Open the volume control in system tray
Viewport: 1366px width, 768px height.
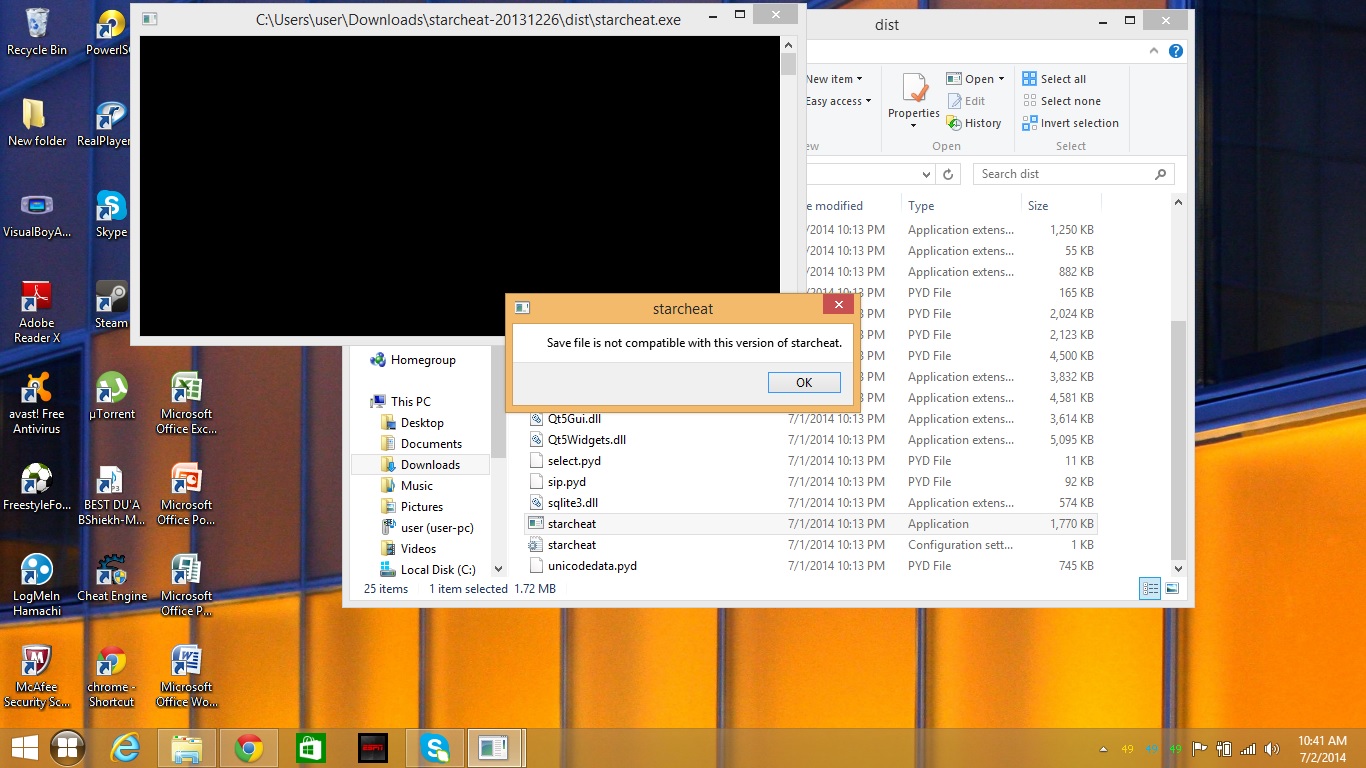[x=1271, y=749]
